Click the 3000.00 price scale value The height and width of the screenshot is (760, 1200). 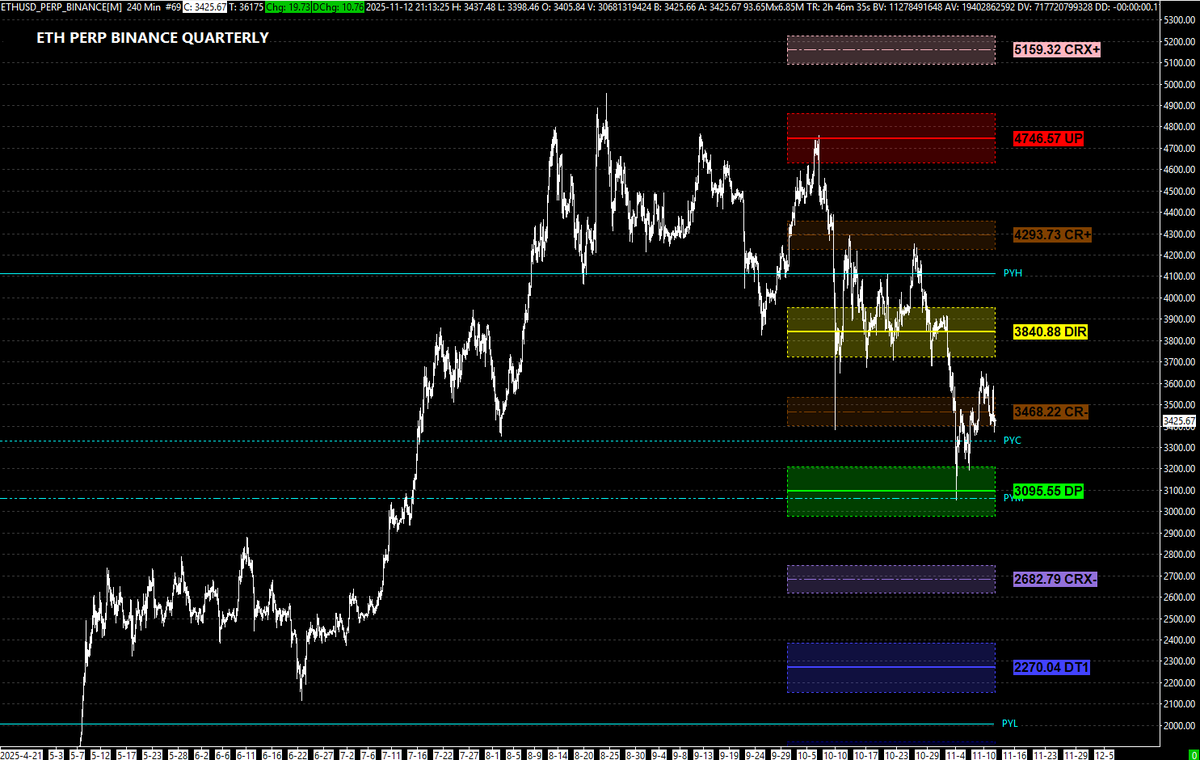[x=1179, y=512]
